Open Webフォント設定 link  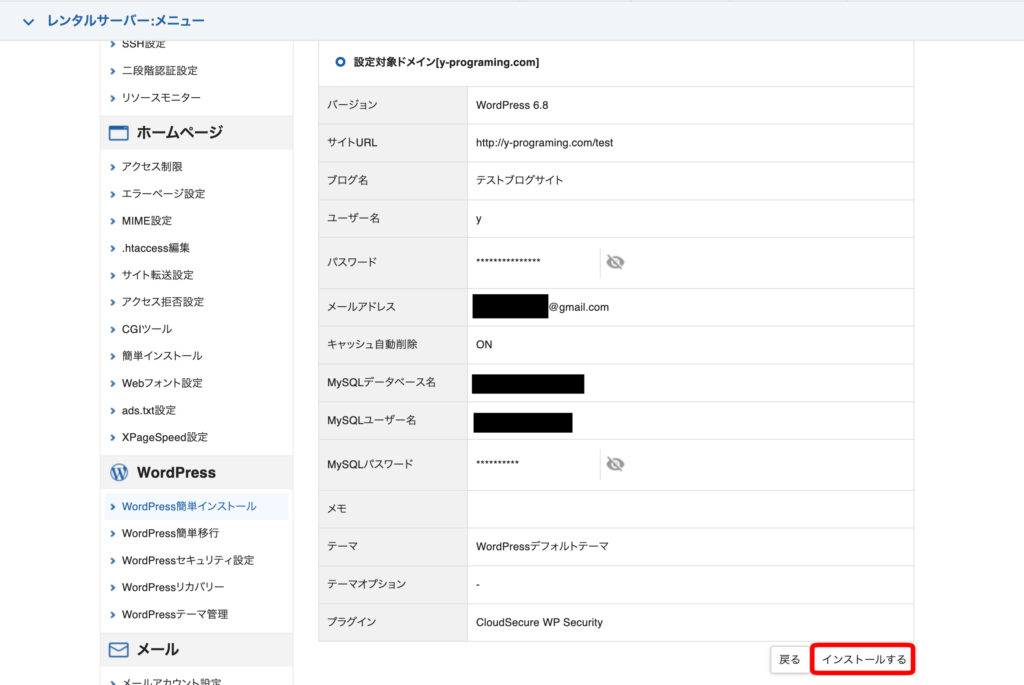162,383
